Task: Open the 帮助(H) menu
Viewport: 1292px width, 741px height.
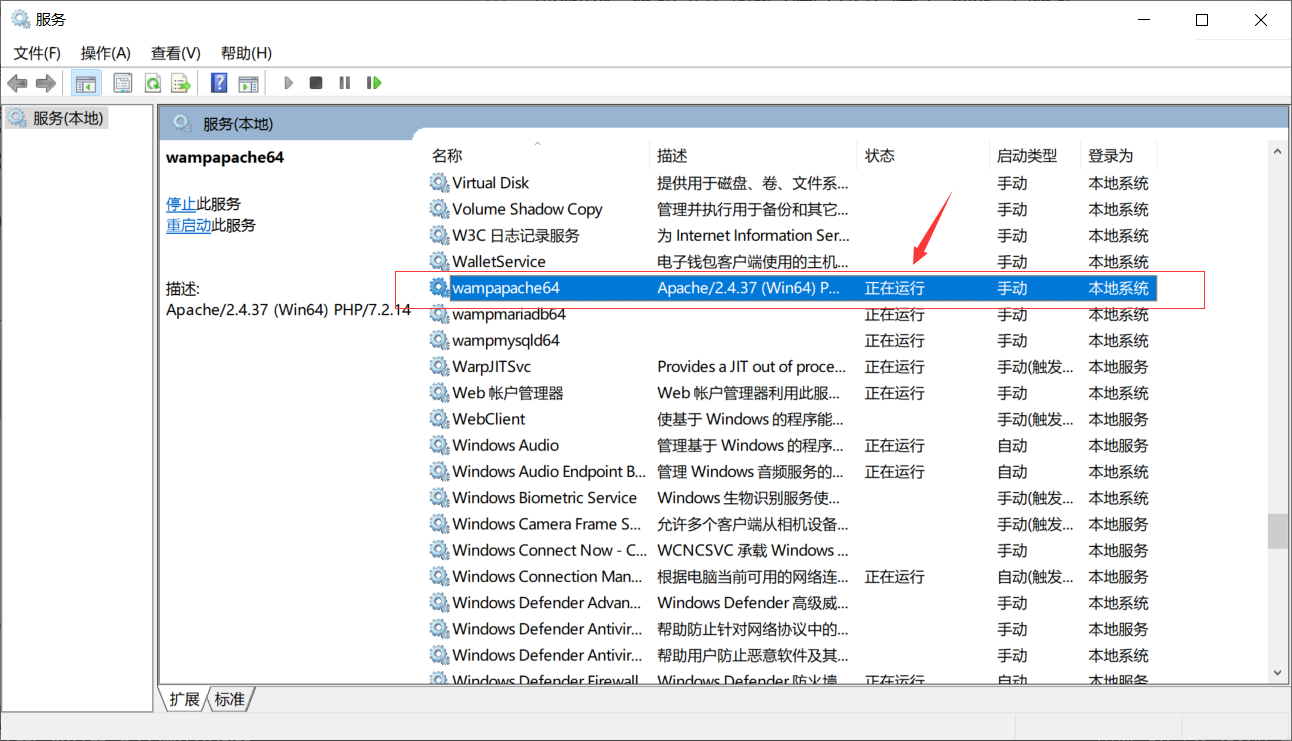Action: pyautogui.click(x=246, y=53)
